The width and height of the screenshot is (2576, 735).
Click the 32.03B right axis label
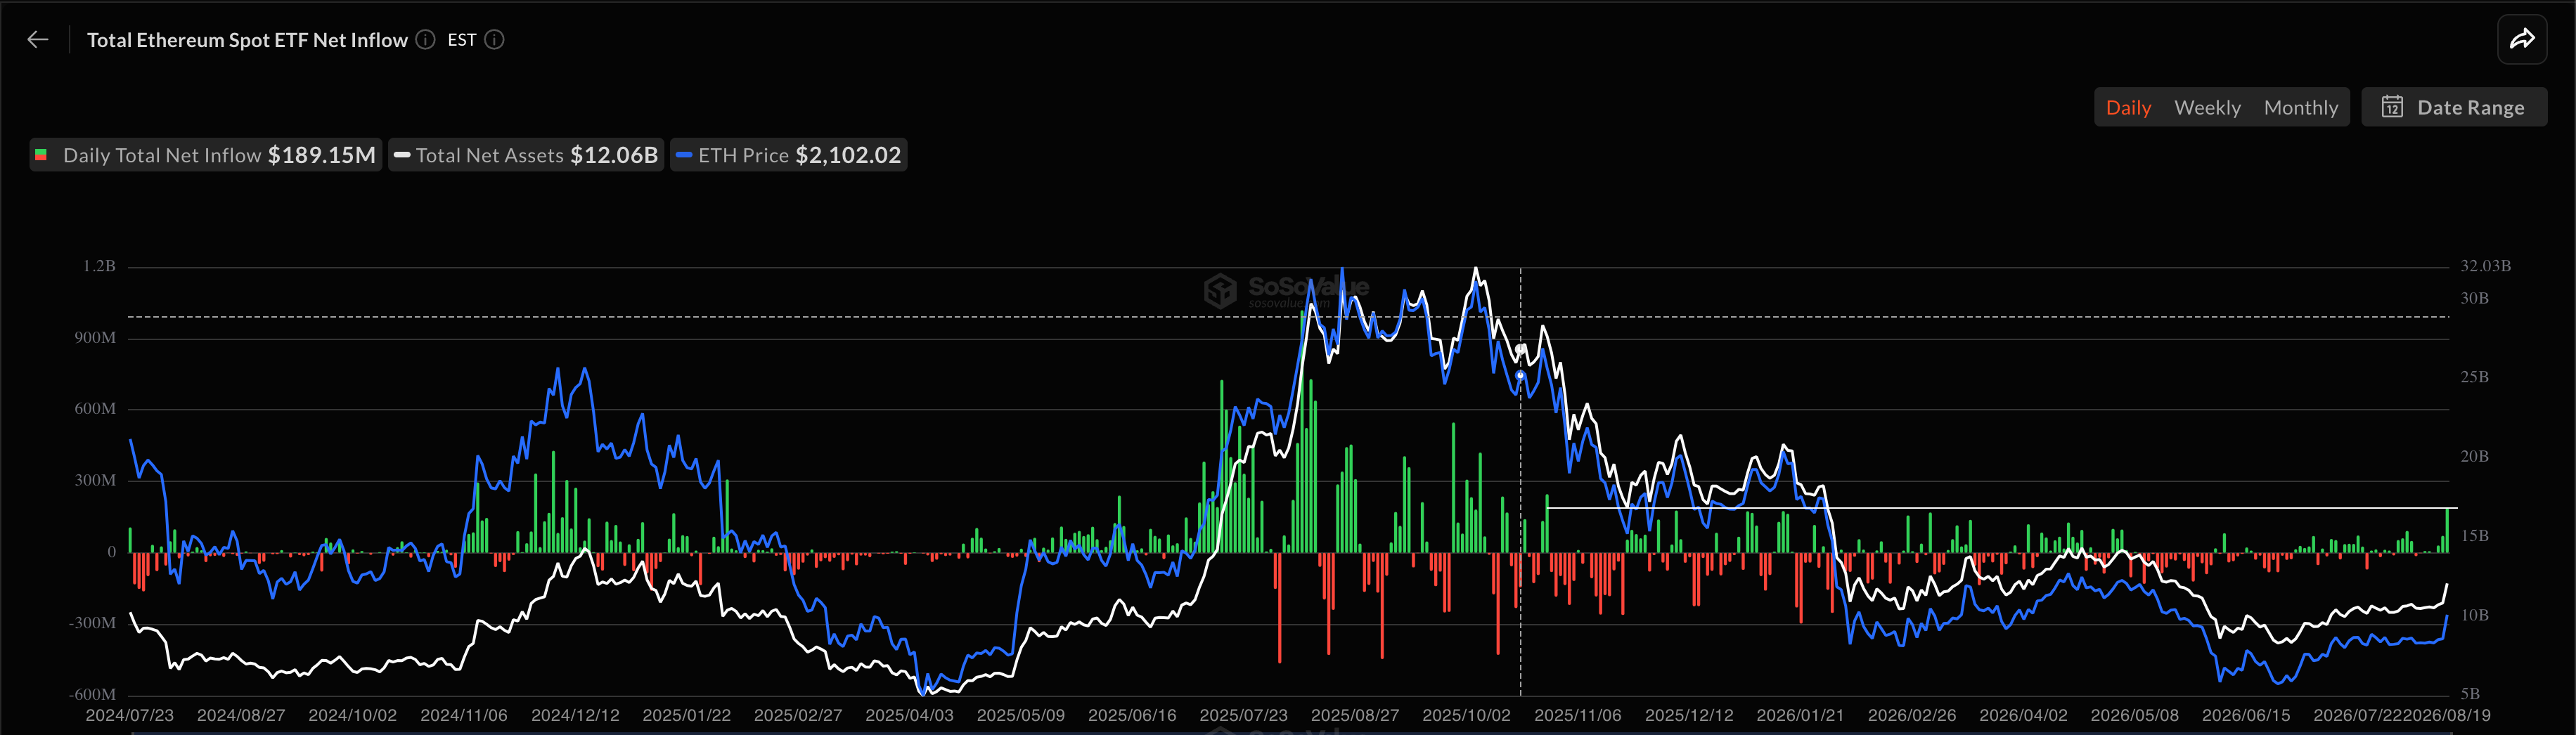[x=2485, y=266]
